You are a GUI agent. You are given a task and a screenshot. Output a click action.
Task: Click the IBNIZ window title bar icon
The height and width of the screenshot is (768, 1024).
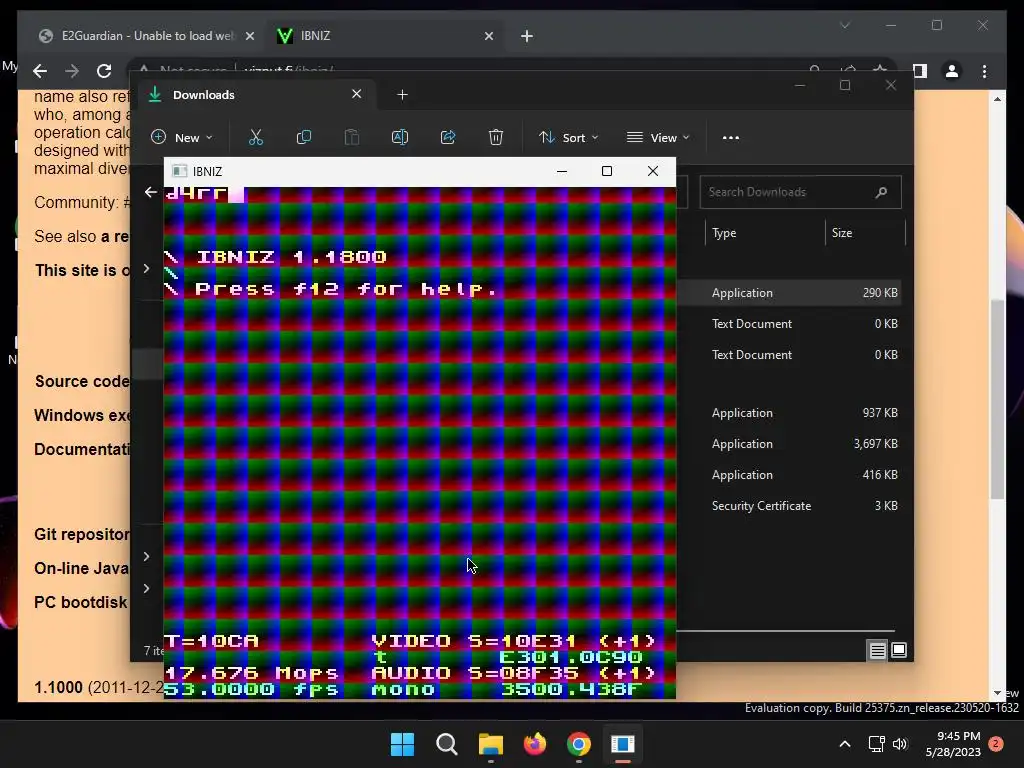click(180, 171)
